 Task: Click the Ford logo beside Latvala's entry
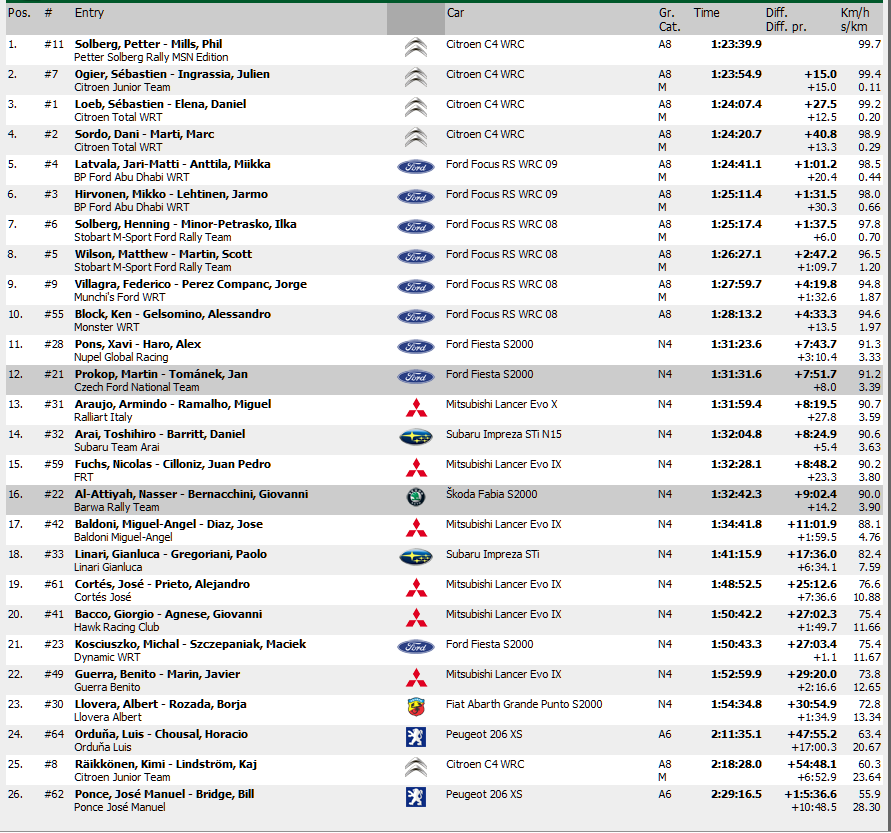point(415,167)
